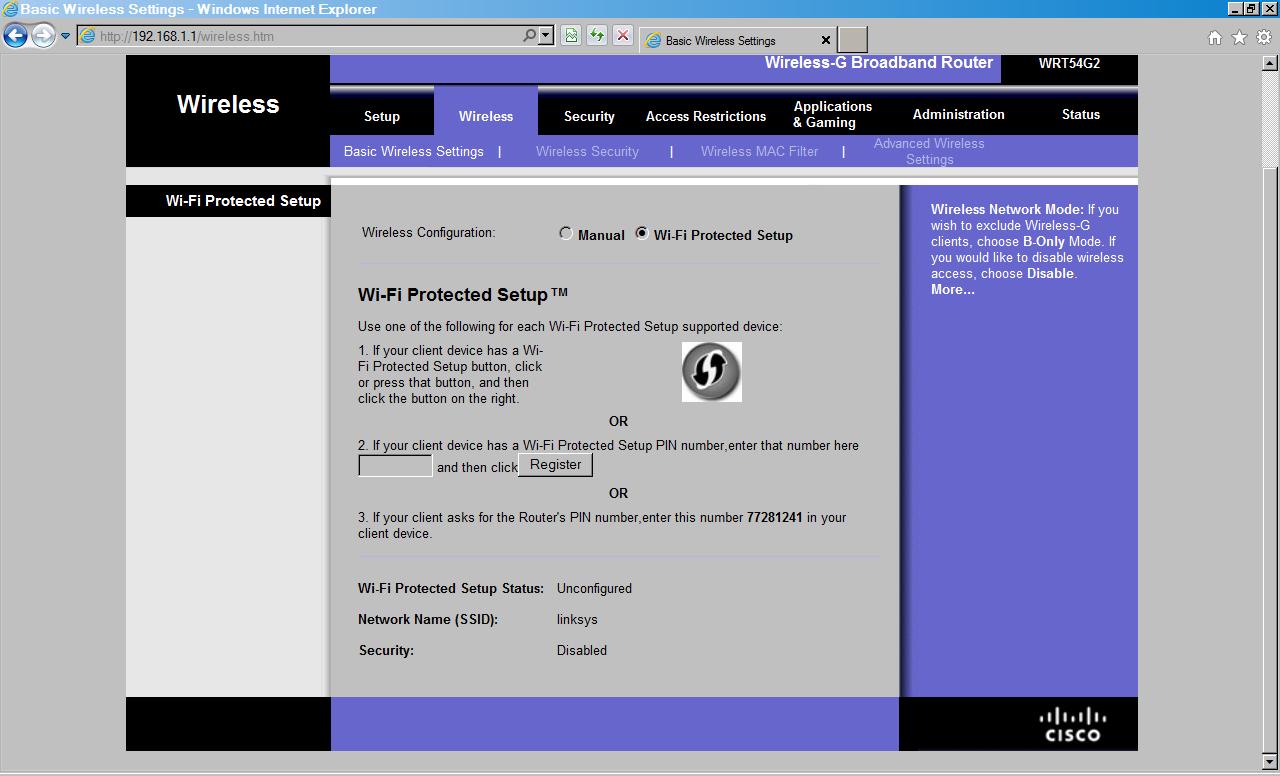
Task: Click the Compatibility View icon in address bar
Action: [570, 36]
